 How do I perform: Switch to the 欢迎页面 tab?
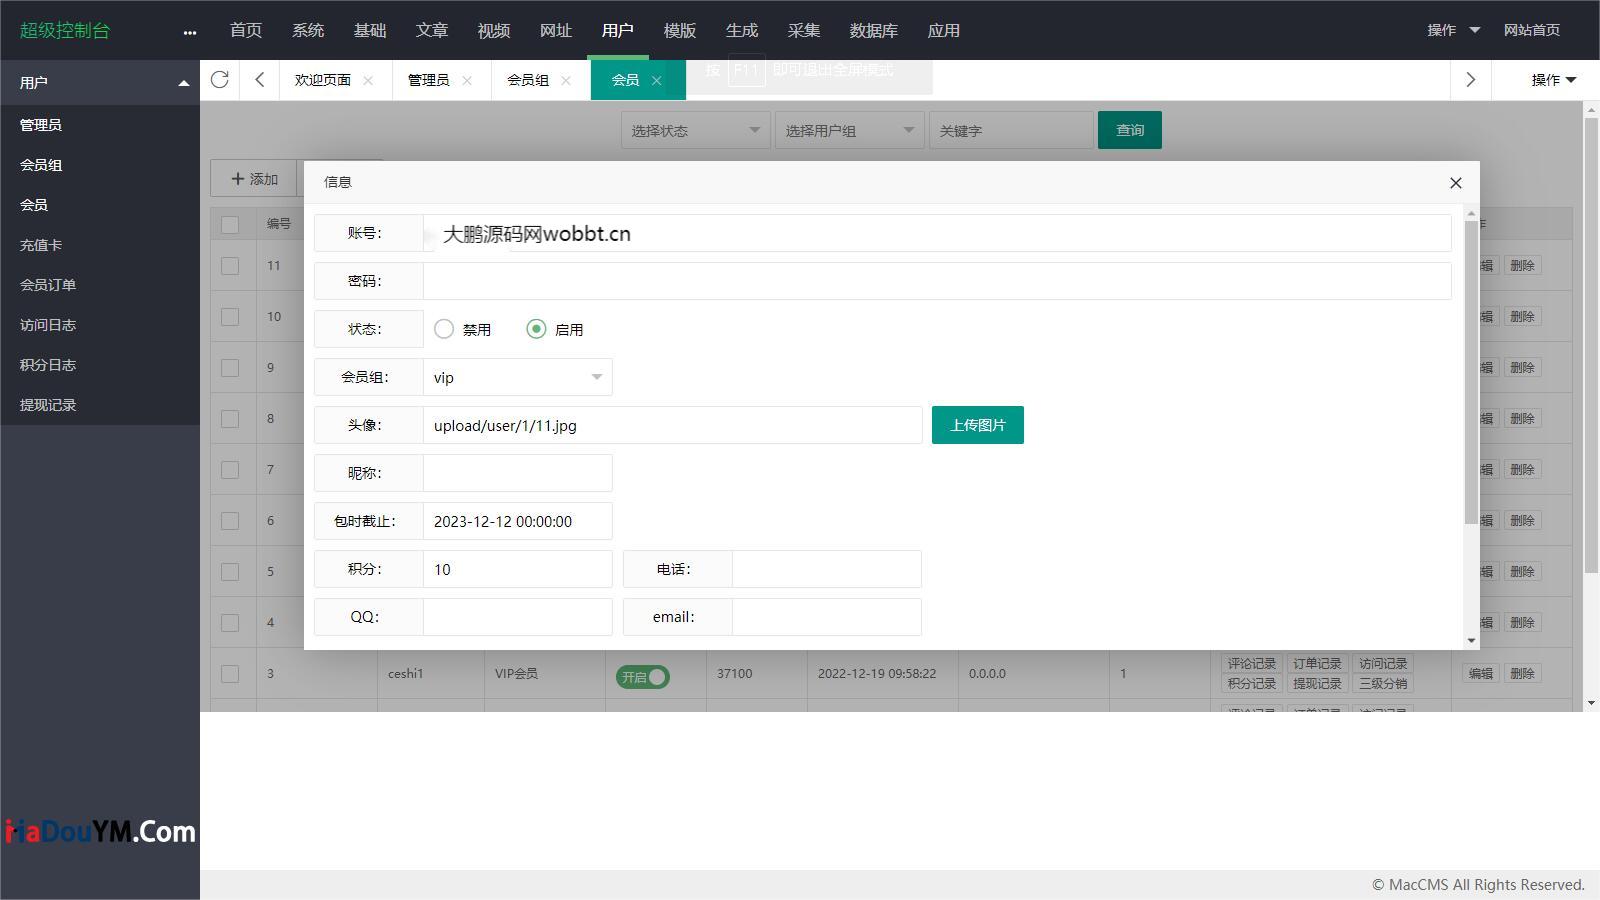click(323, 80)
